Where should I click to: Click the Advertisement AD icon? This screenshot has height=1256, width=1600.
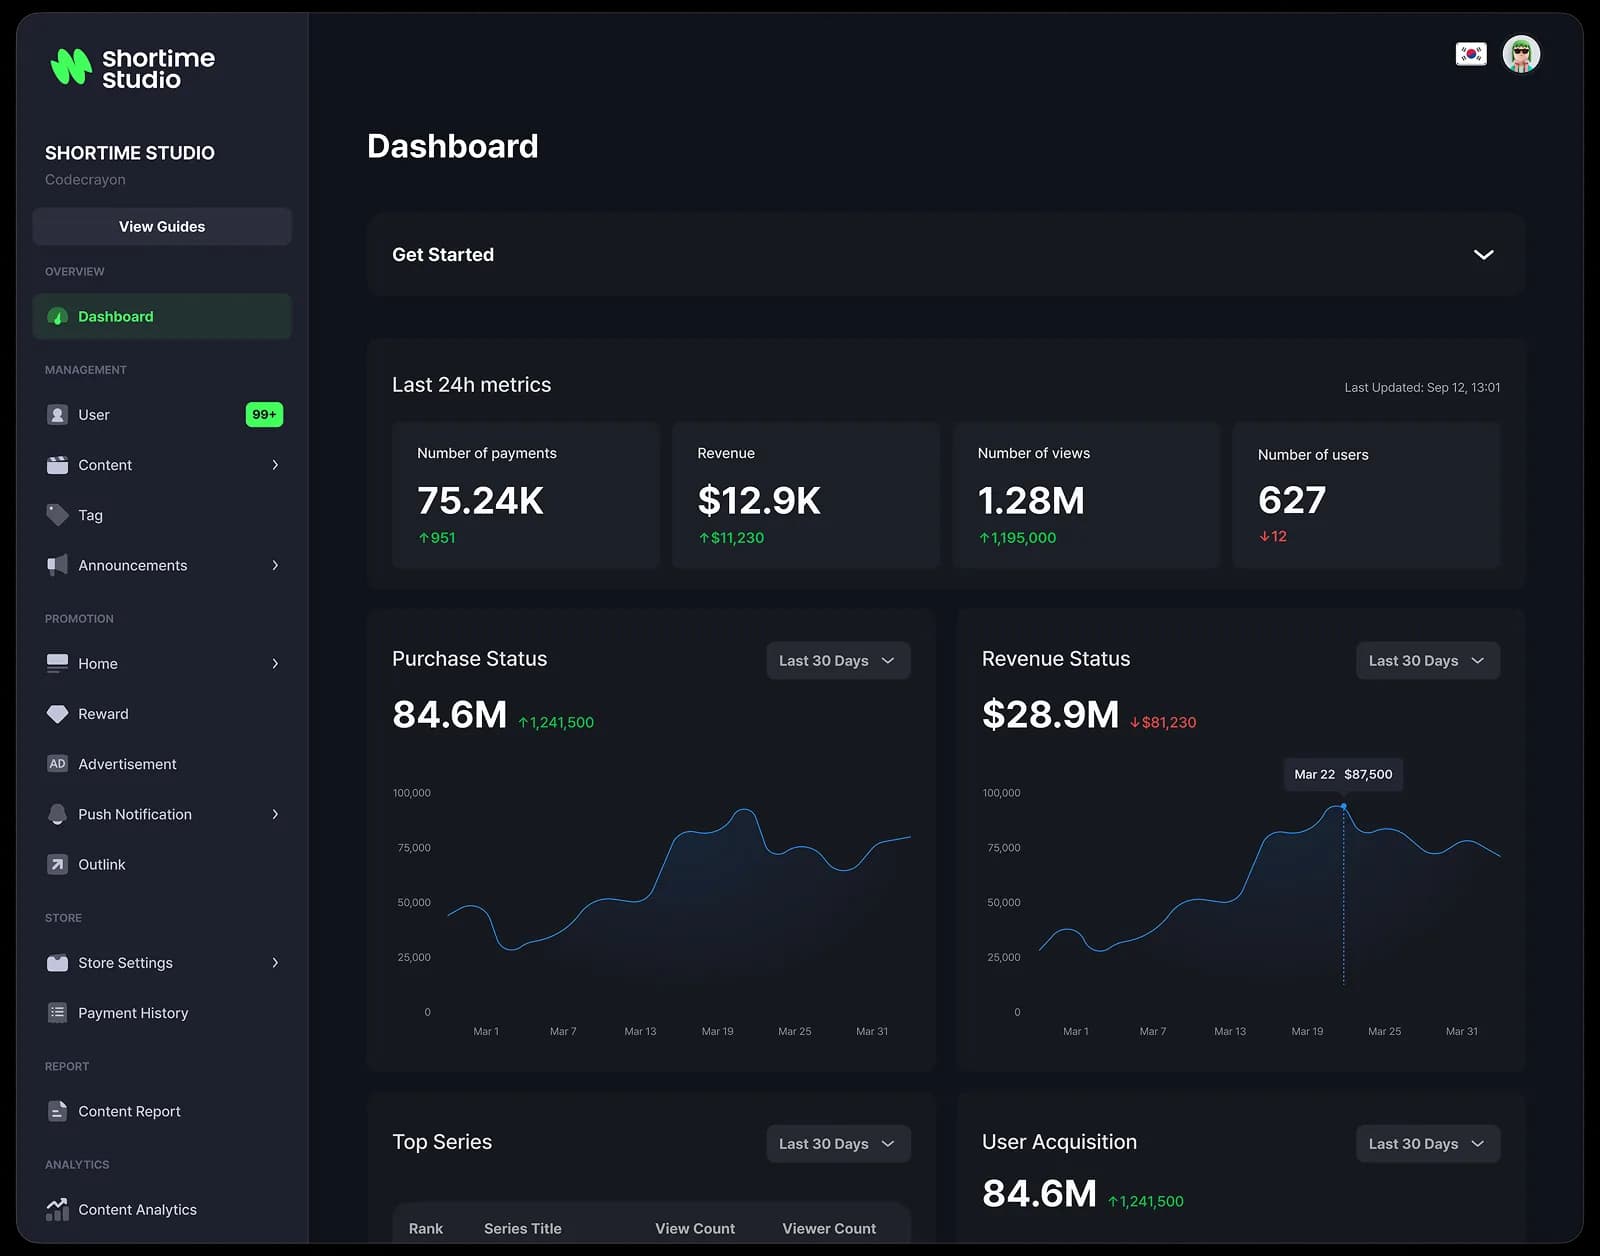pyautogui.click(x=58, y=764)
